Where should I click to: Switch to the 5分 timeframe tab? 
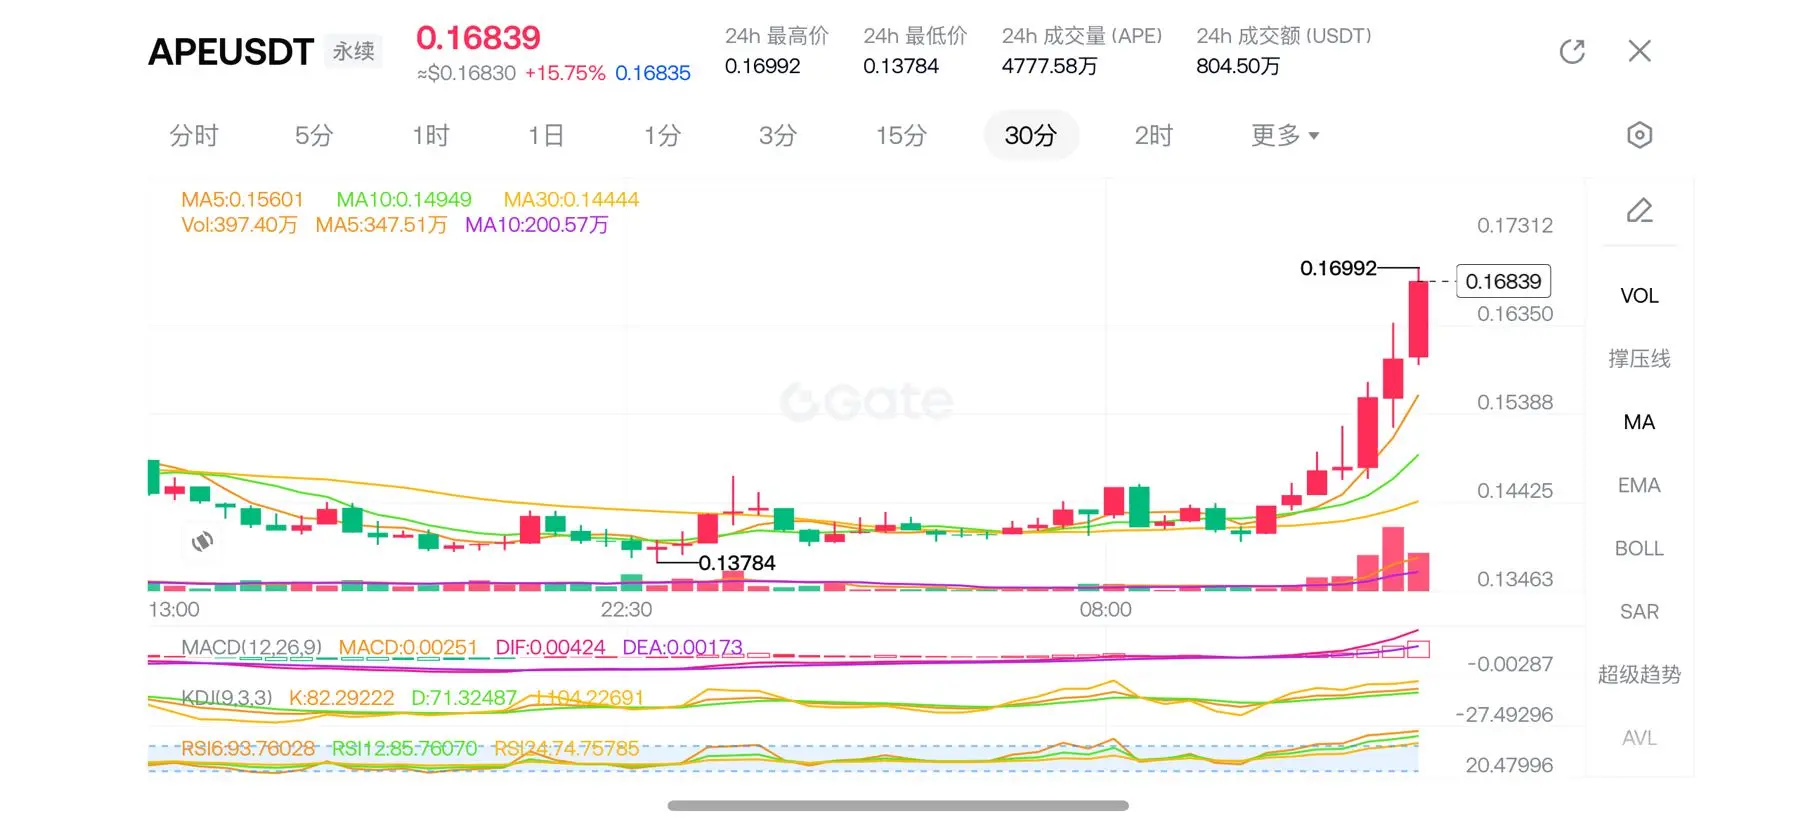(x=313, y=135)
